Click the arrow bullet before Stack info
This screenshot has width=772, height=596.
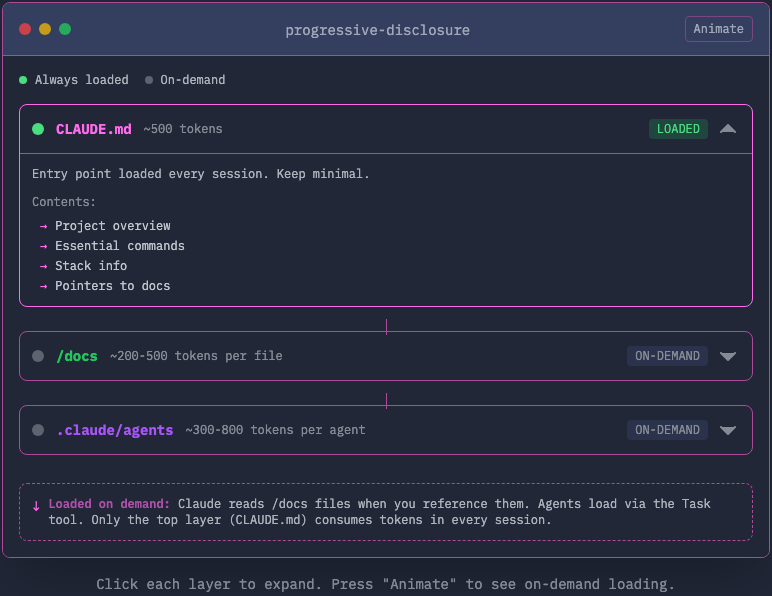pyautogui.click(x=43, y=266)
